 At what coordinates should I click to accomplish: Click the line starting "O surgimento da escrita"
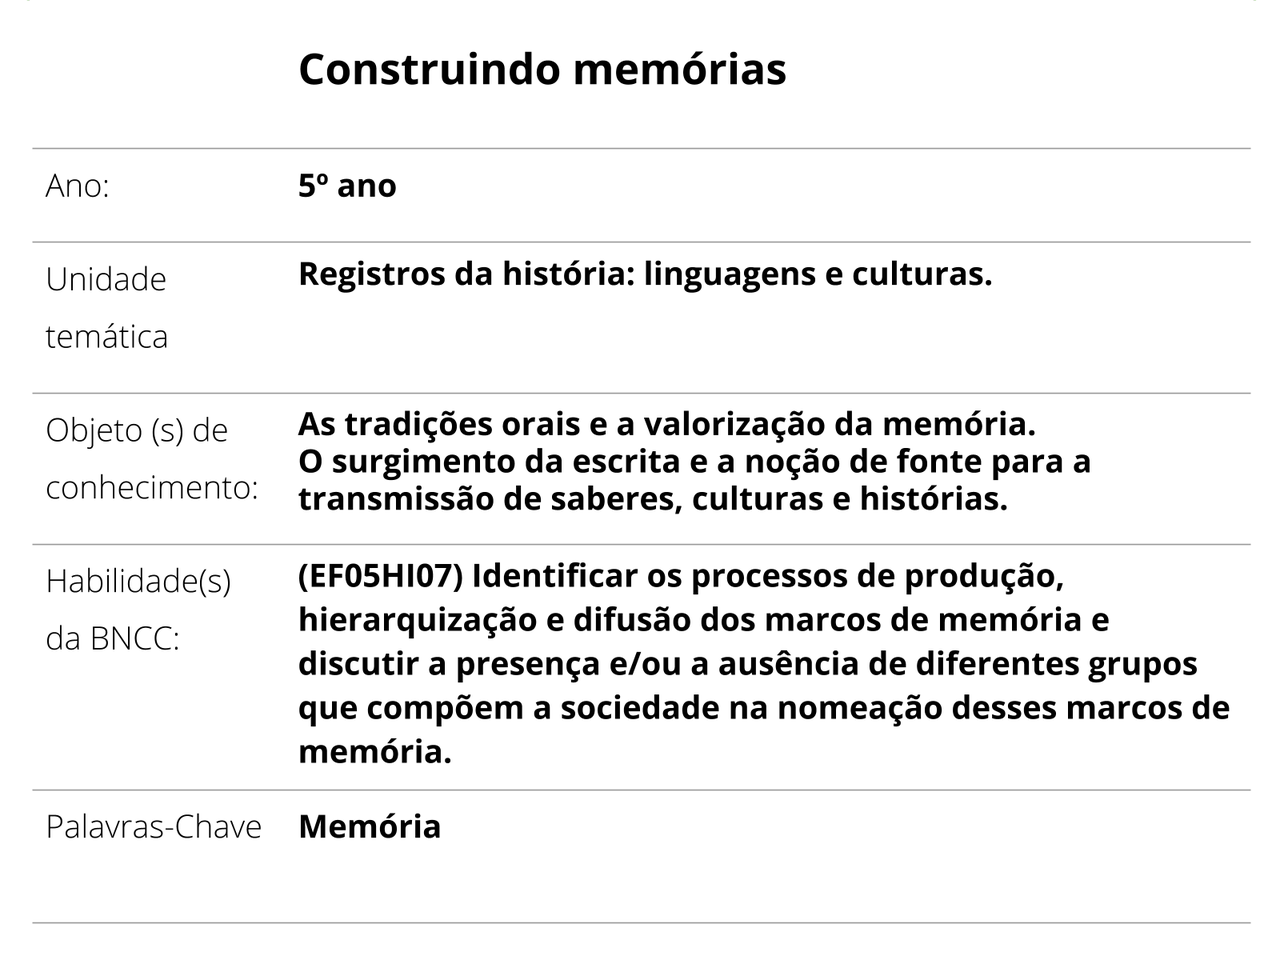(x=694, y=461)
